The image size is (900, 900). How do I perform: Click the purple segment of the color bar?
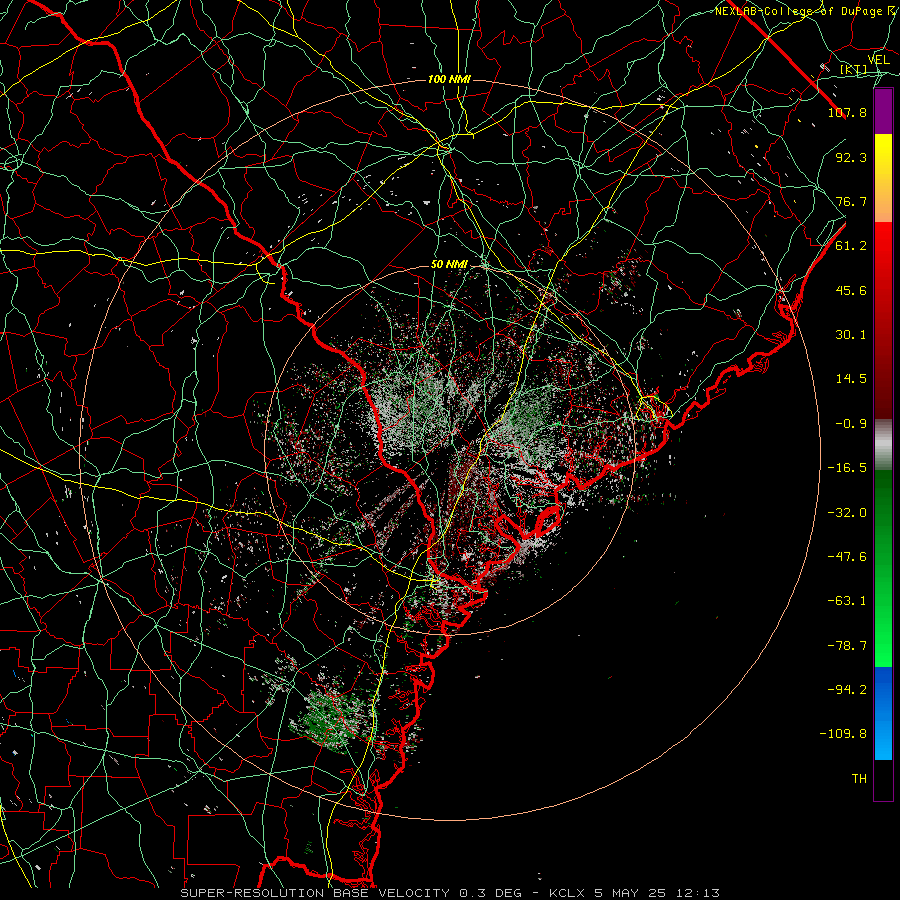pyautogui.click(x=883, y=112)
